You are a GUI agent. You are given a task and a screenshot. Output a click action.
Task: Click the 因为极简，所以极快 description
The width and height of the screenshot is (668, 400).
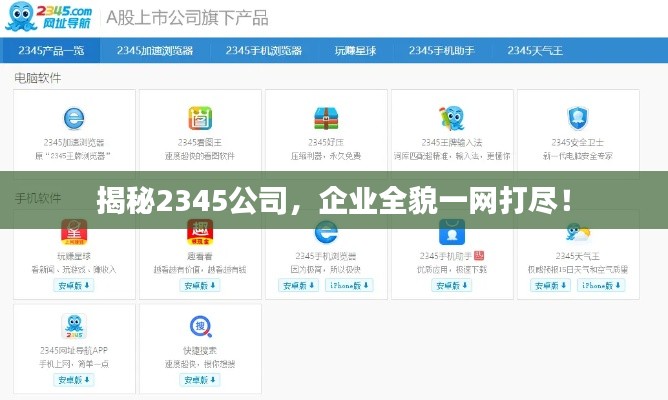[326, 270]
